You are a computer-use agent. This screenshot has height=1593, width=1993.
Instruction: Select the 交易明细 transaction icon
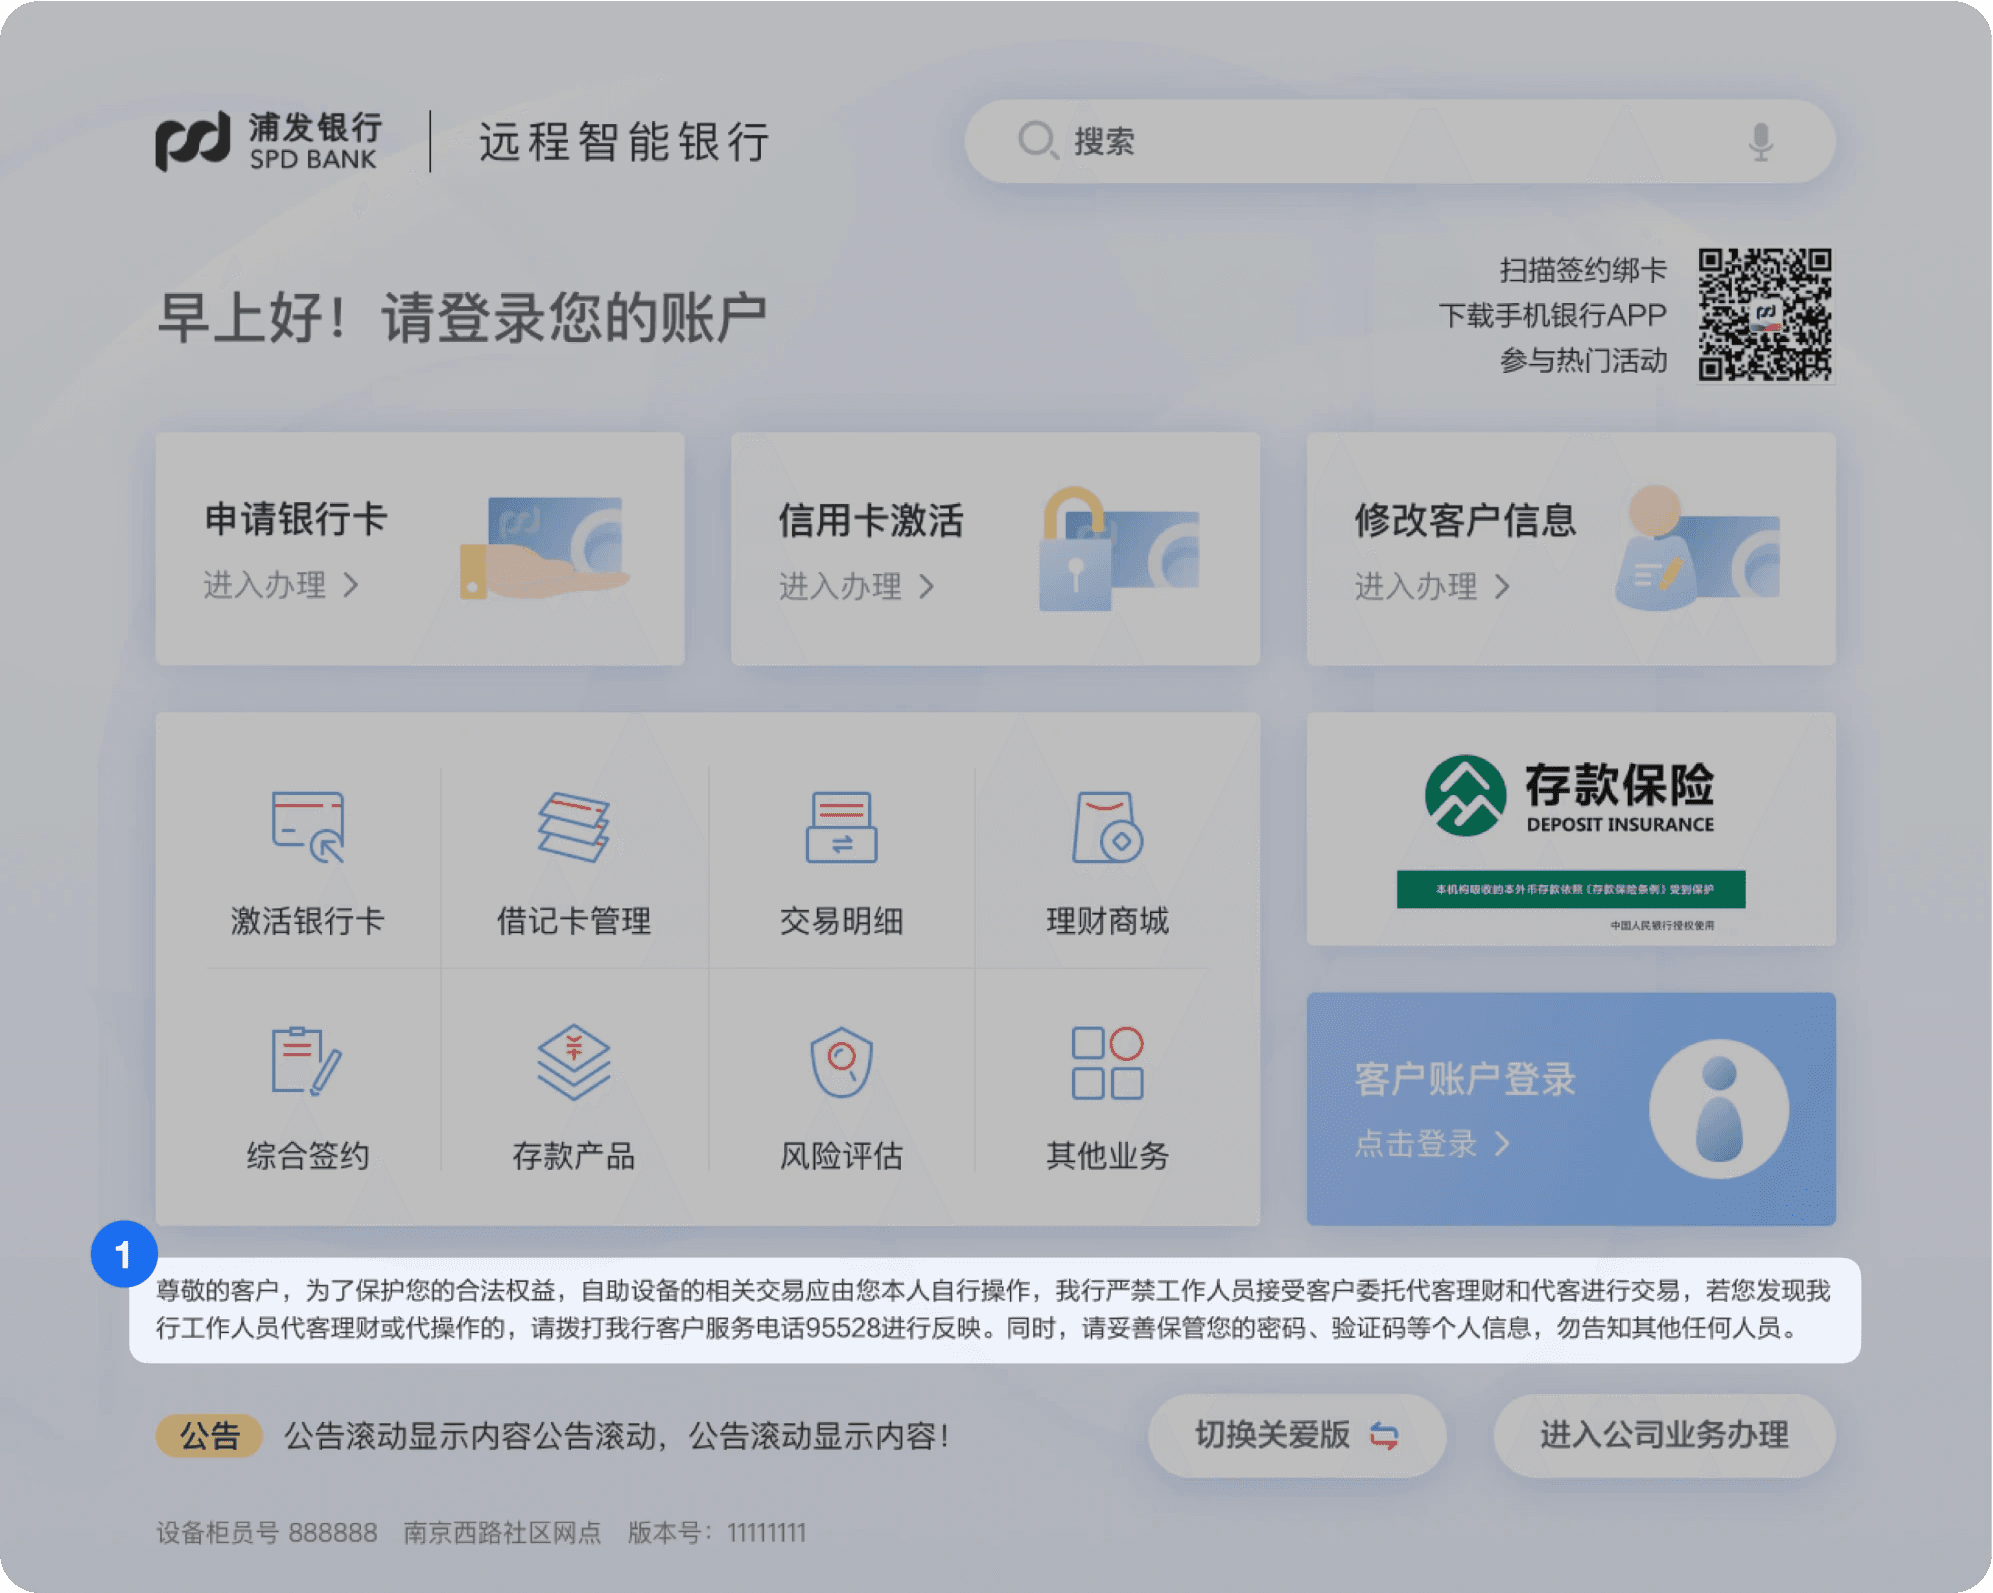(x=841, y=828)
